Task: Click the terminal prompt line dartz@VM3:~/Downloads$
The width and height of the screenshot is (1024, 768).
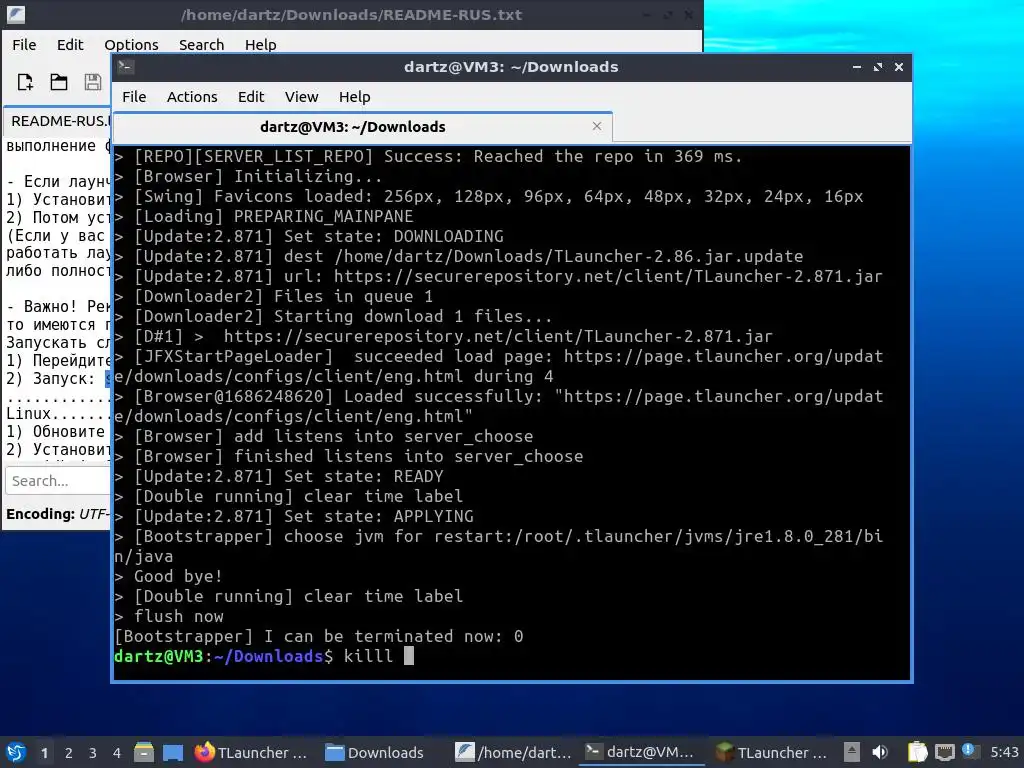Action: click(223, 656)
